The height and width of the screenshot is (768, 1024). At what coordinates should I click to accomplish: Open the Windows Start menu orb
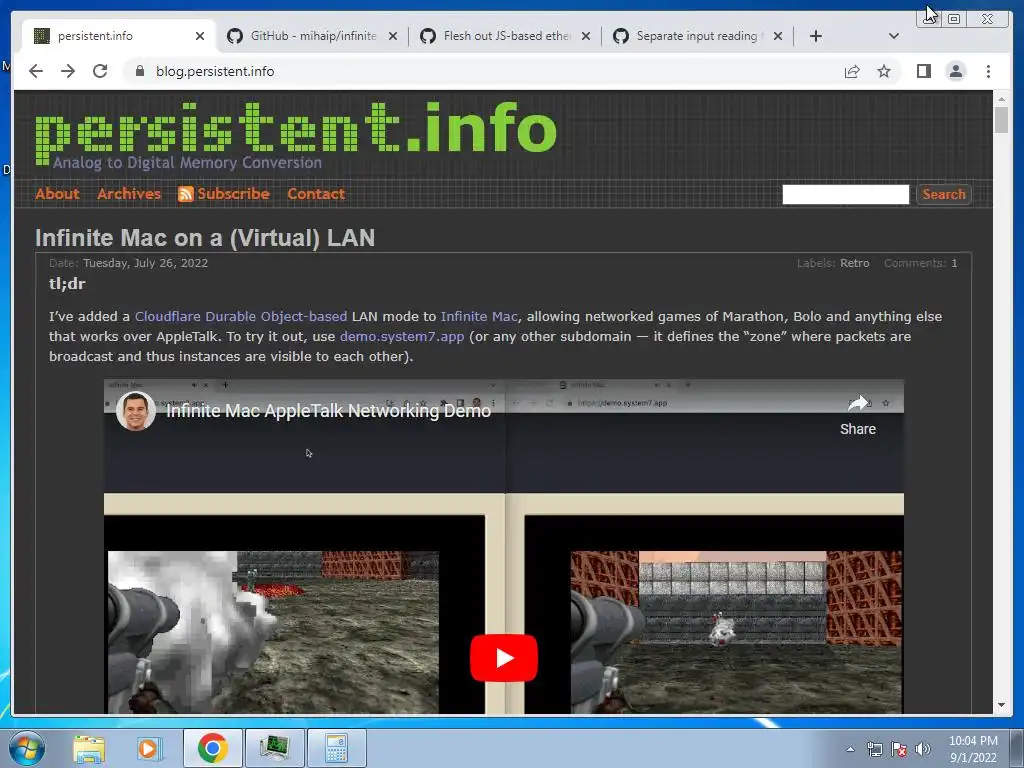pyautogui.click(x=26, y=748)
